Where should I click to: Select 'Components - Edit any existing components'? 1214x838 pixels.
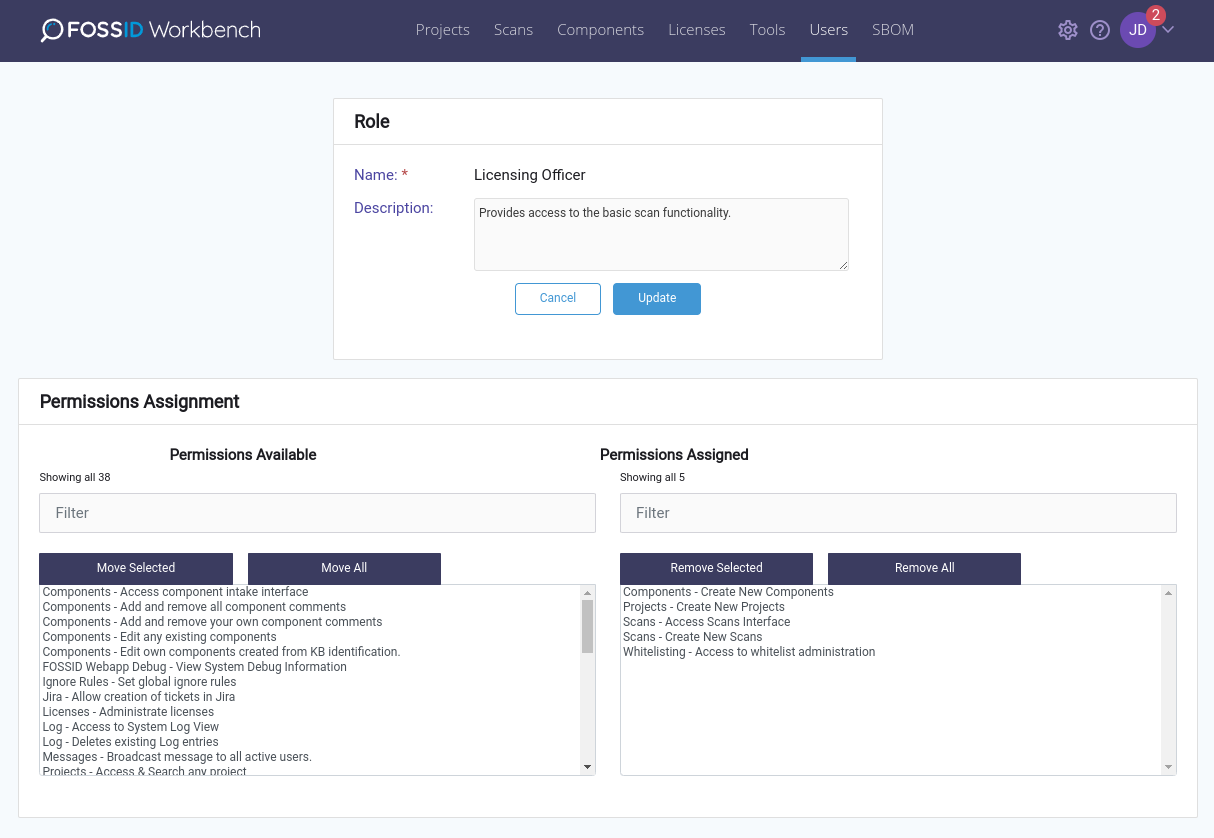310,637
